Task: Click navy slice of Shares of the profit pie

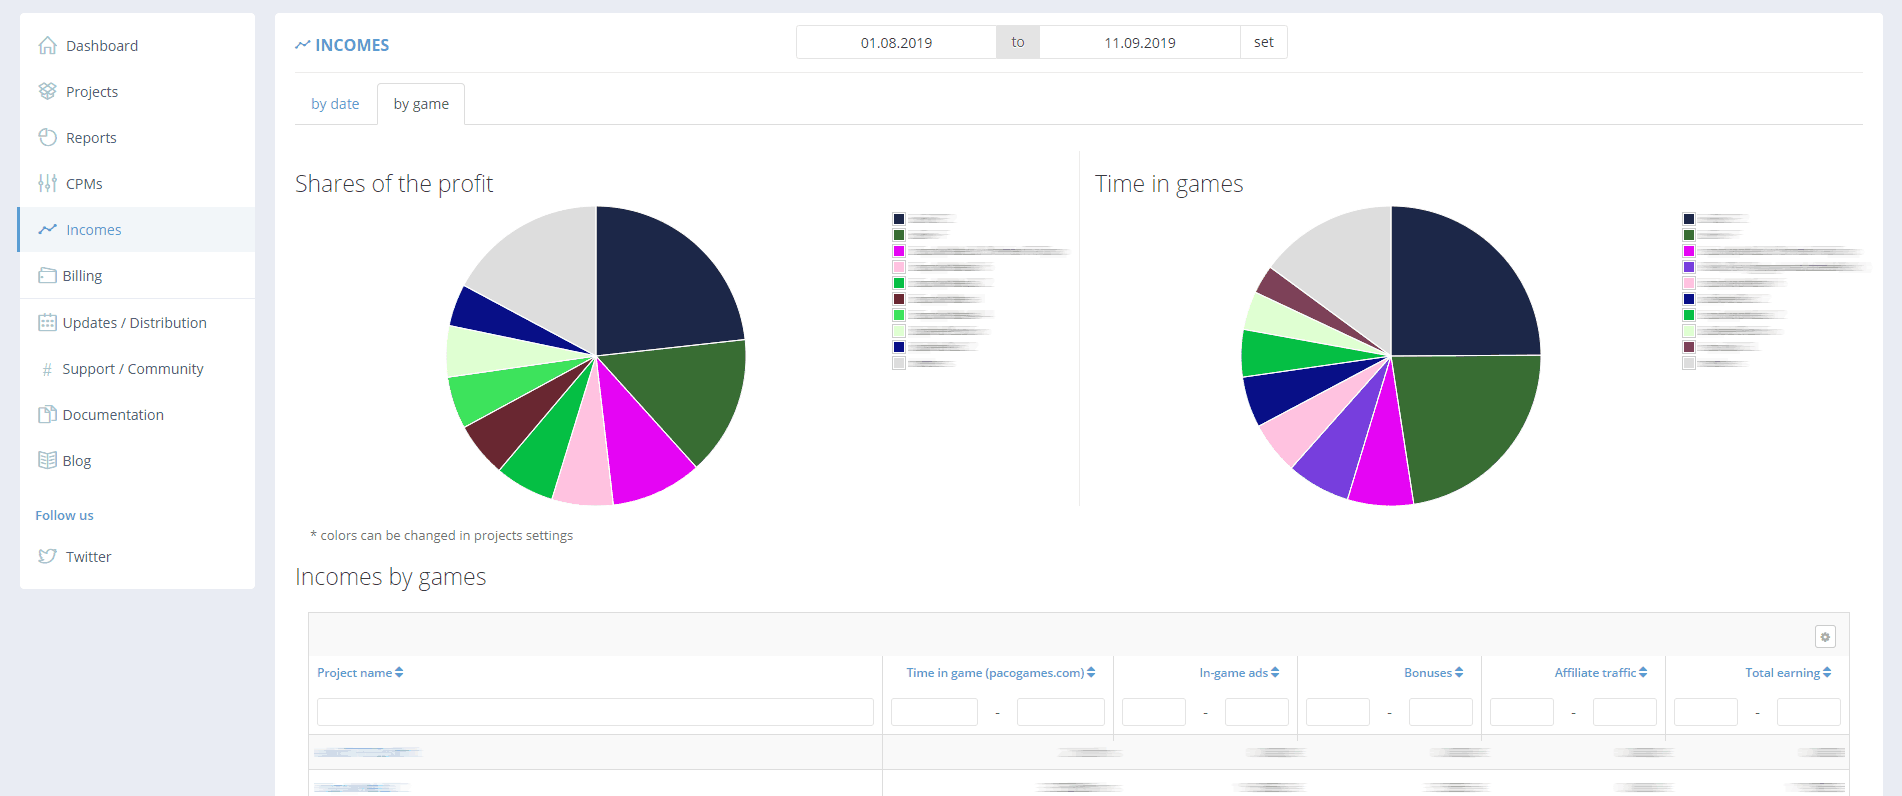Action: (x=660, y=285)
